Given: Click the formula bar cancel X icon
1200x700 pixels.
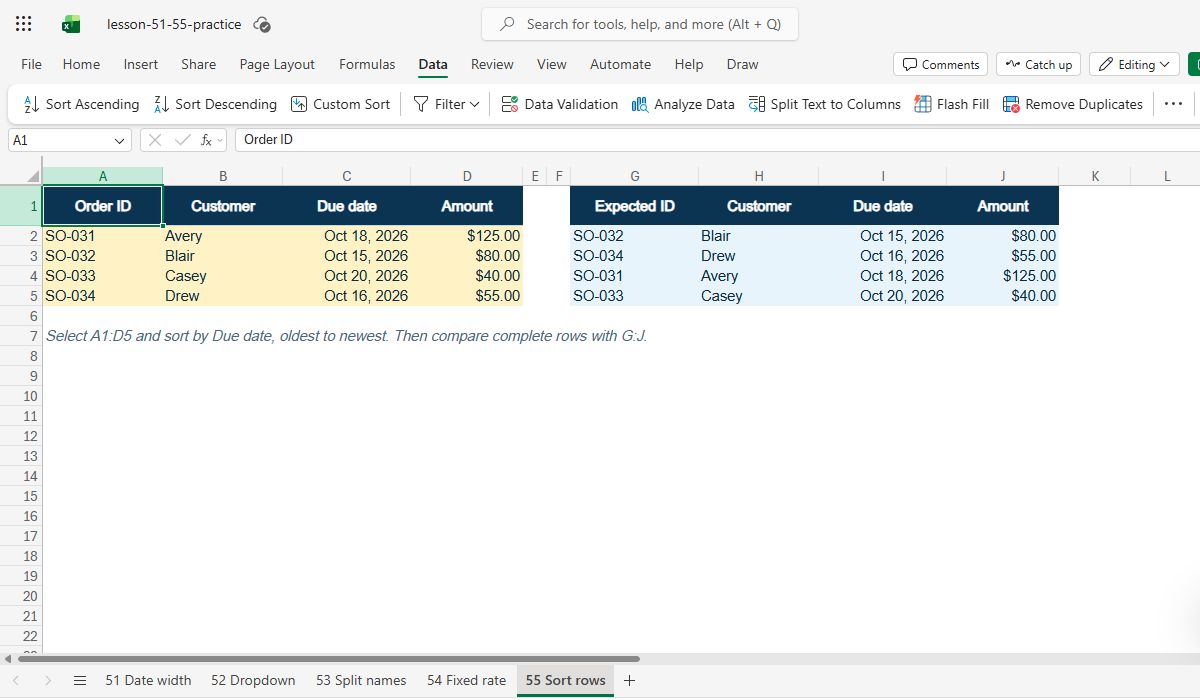Looking at the screenshot, I should point(155,140).
